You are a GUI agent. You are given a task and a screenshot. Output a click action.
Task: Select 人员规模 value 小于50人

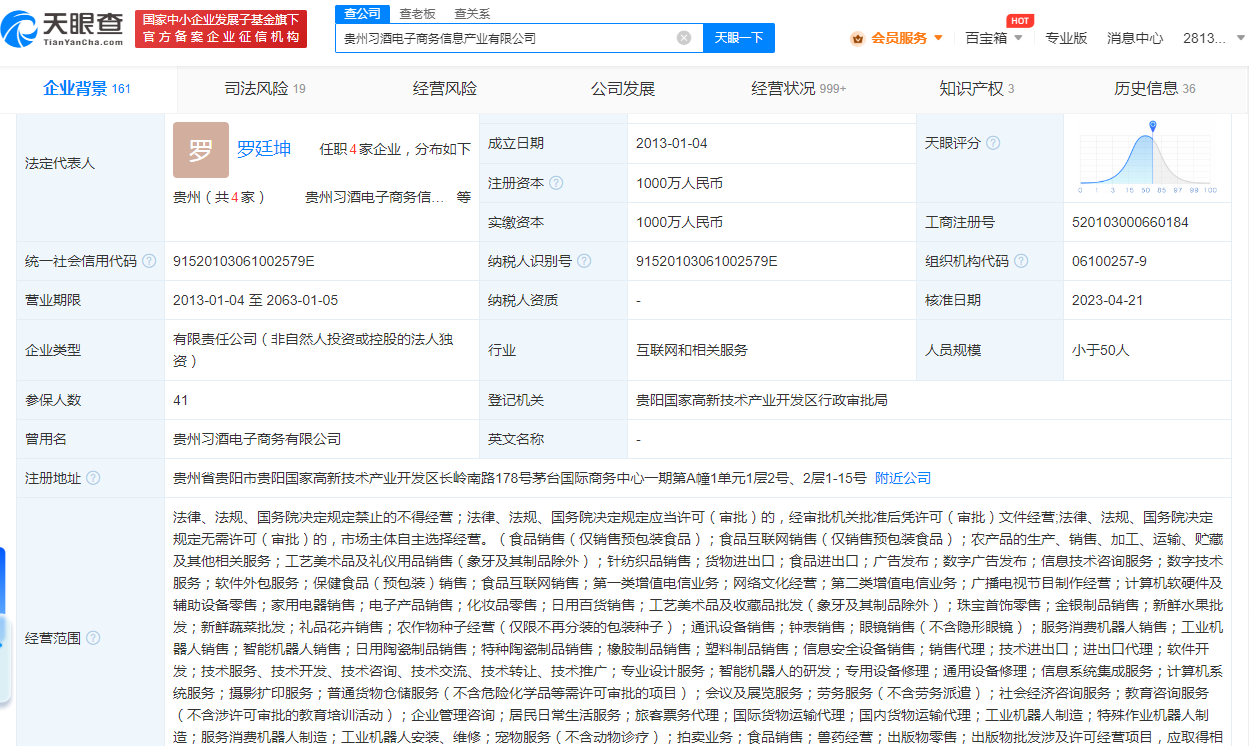pyautogui.click(x=1100, y=350)
